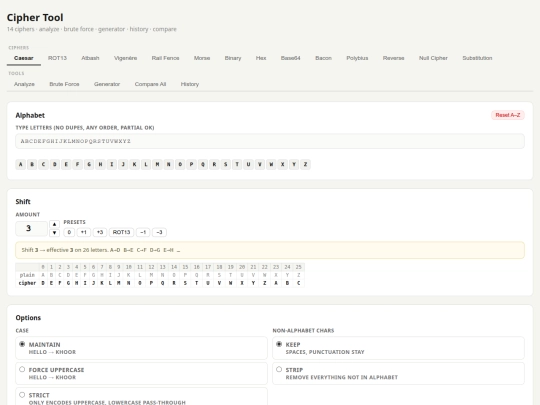Apply the −3 shift preset
Screen dimensions: 540x405
[x=159, y=232]
